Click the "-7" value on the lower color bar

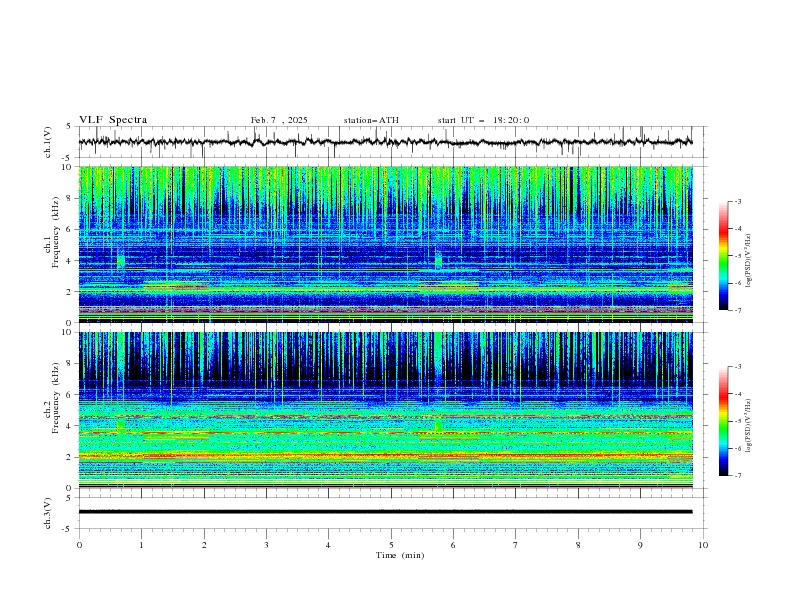click(x=738, y=476)
